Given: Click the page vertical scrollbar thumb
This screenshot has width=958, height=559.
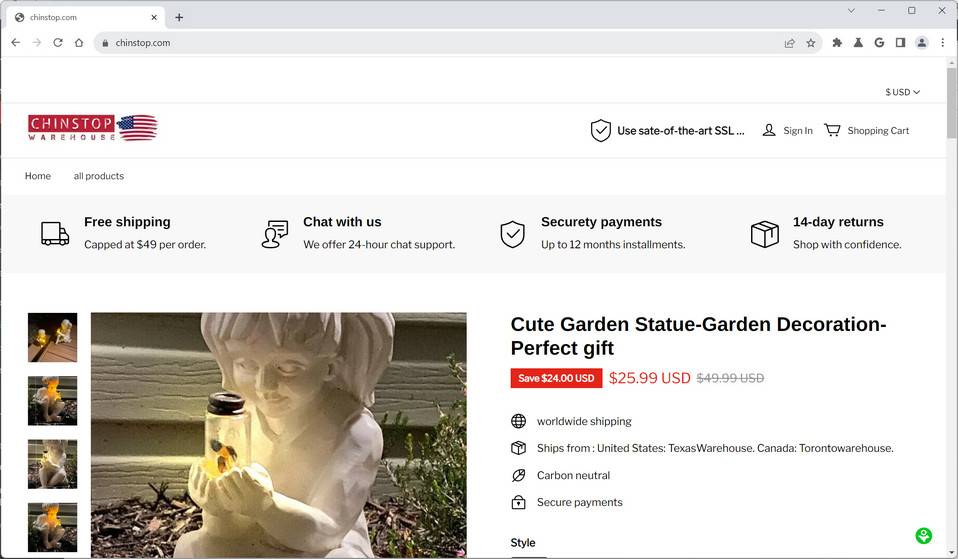Looking at the screenshot, I should [x=952, y=103].
